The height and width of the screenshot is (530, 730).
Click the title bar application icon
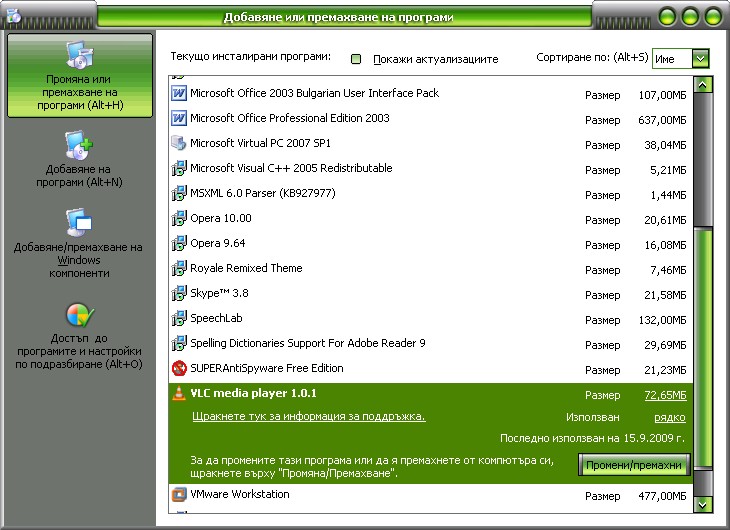[14, 15]
